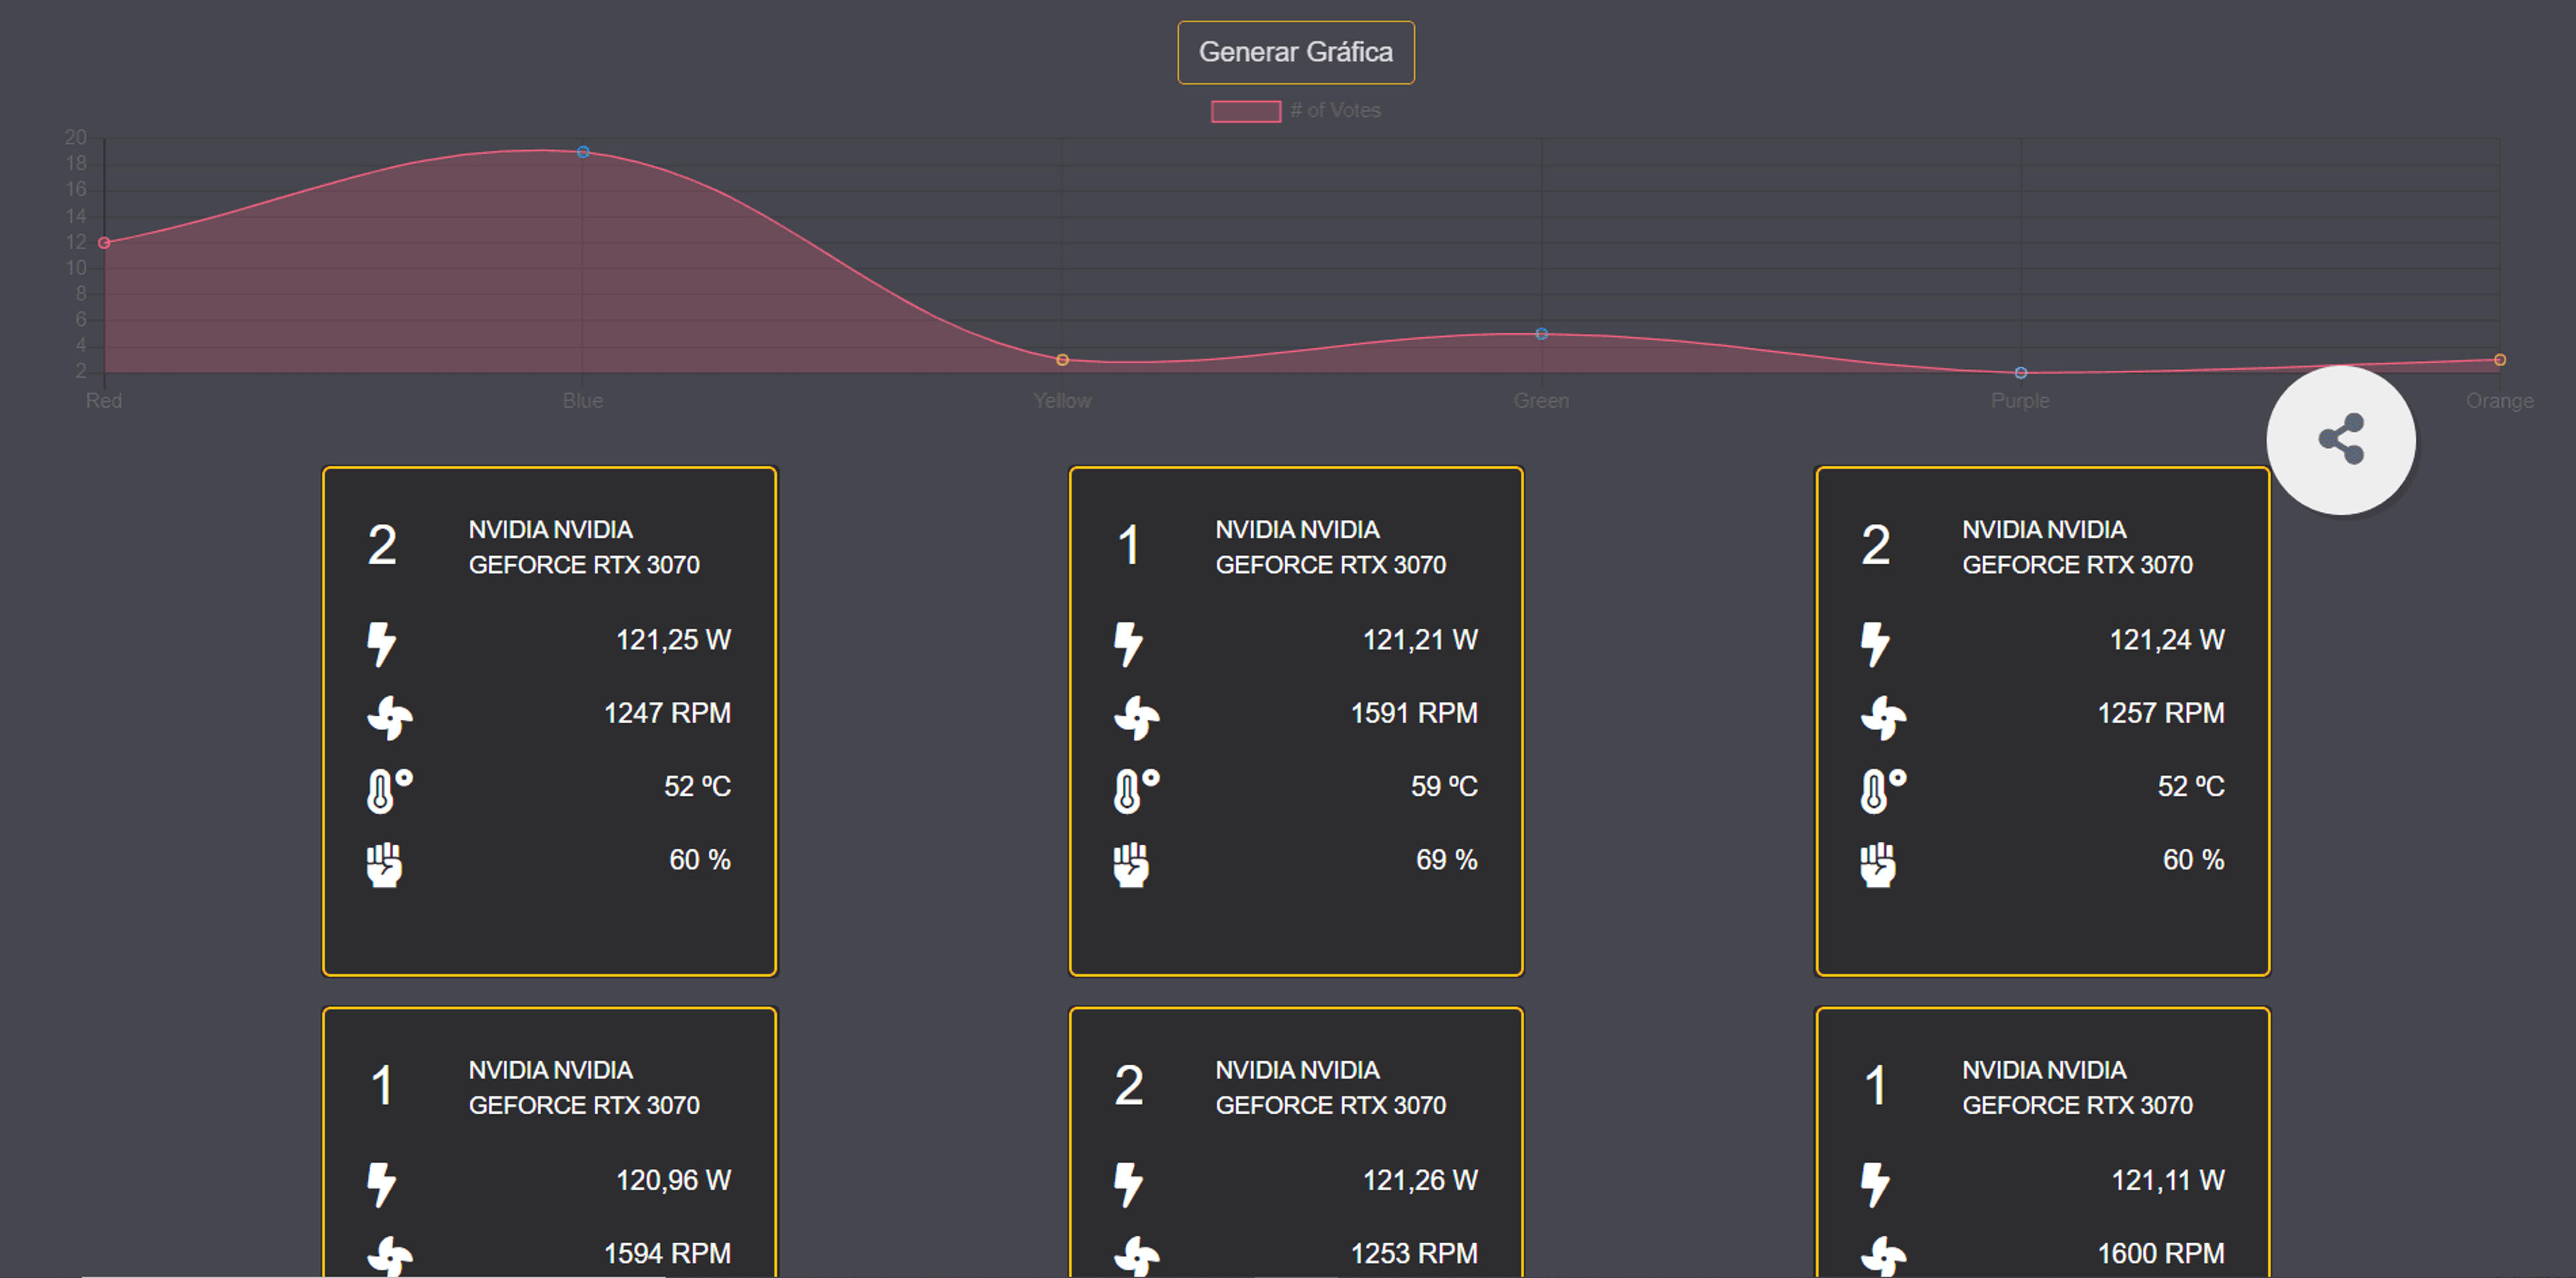Click the Purple data point on the chart

tap(2021, 373)
